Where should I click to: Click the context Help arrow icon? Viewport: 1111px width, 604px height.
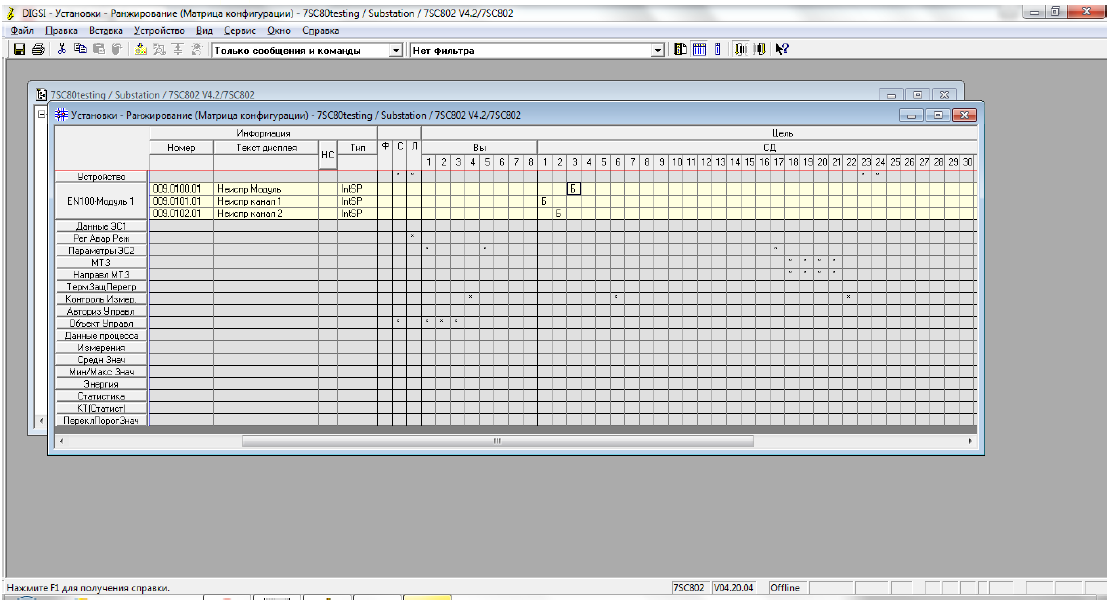[783, 49]
